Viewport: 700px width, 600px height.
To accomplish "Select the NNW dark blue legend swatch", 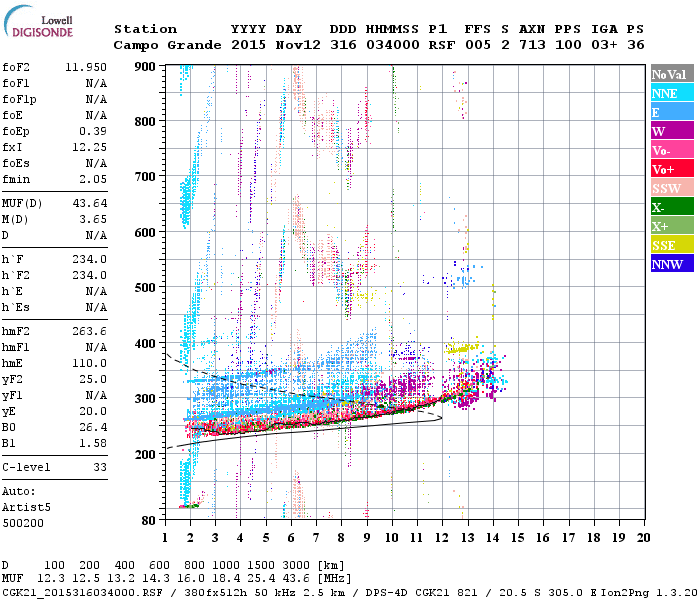I will [x=672, y=264].
